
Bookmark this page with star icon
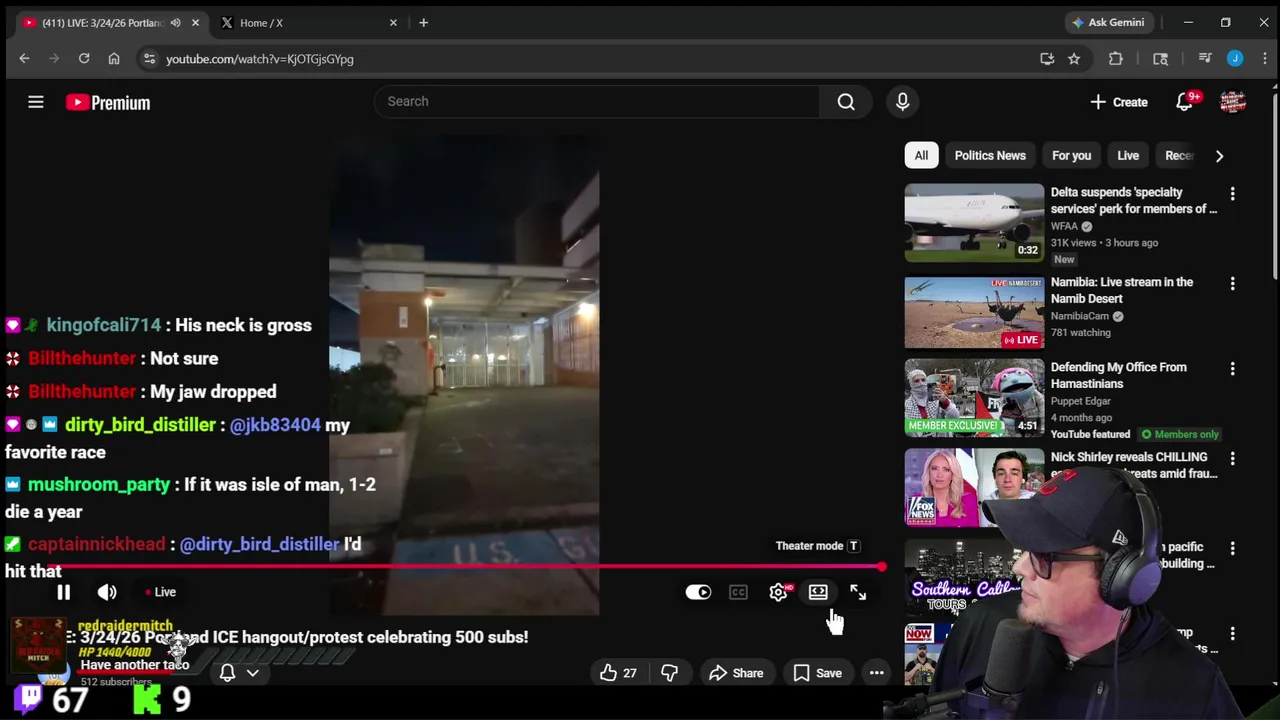click(1074, 59)
